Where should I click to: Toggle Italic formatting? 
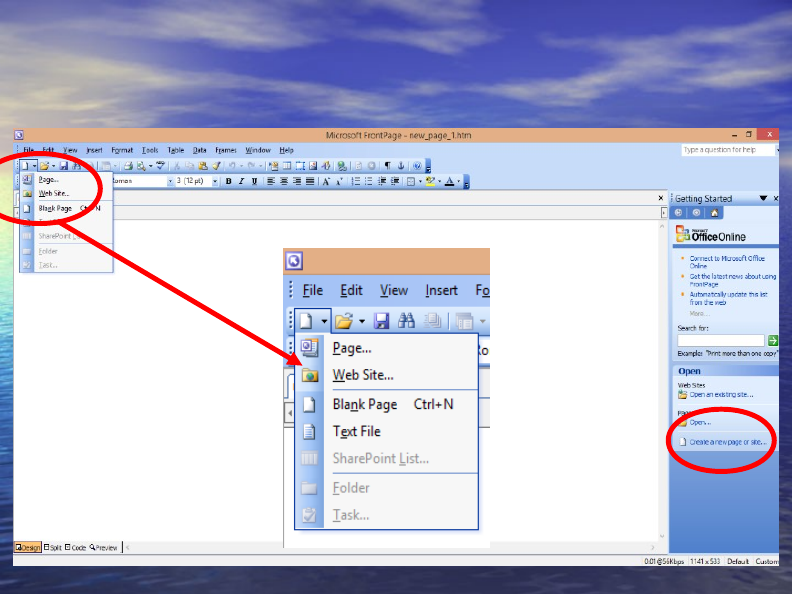[241, 181]
